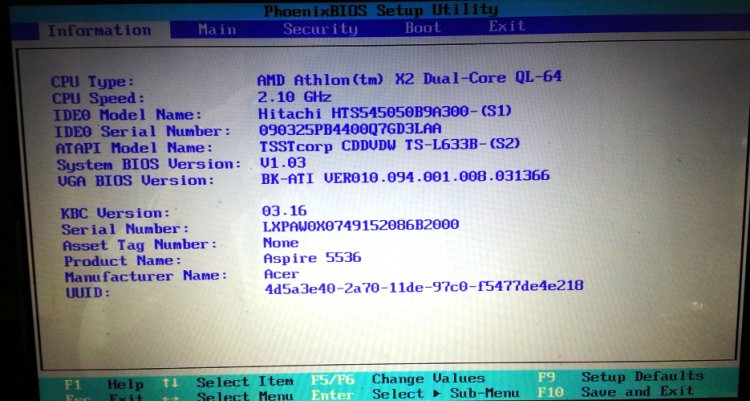Click the CPU Speed label
This screenshot has width=750, height=401.
(98, 99)
